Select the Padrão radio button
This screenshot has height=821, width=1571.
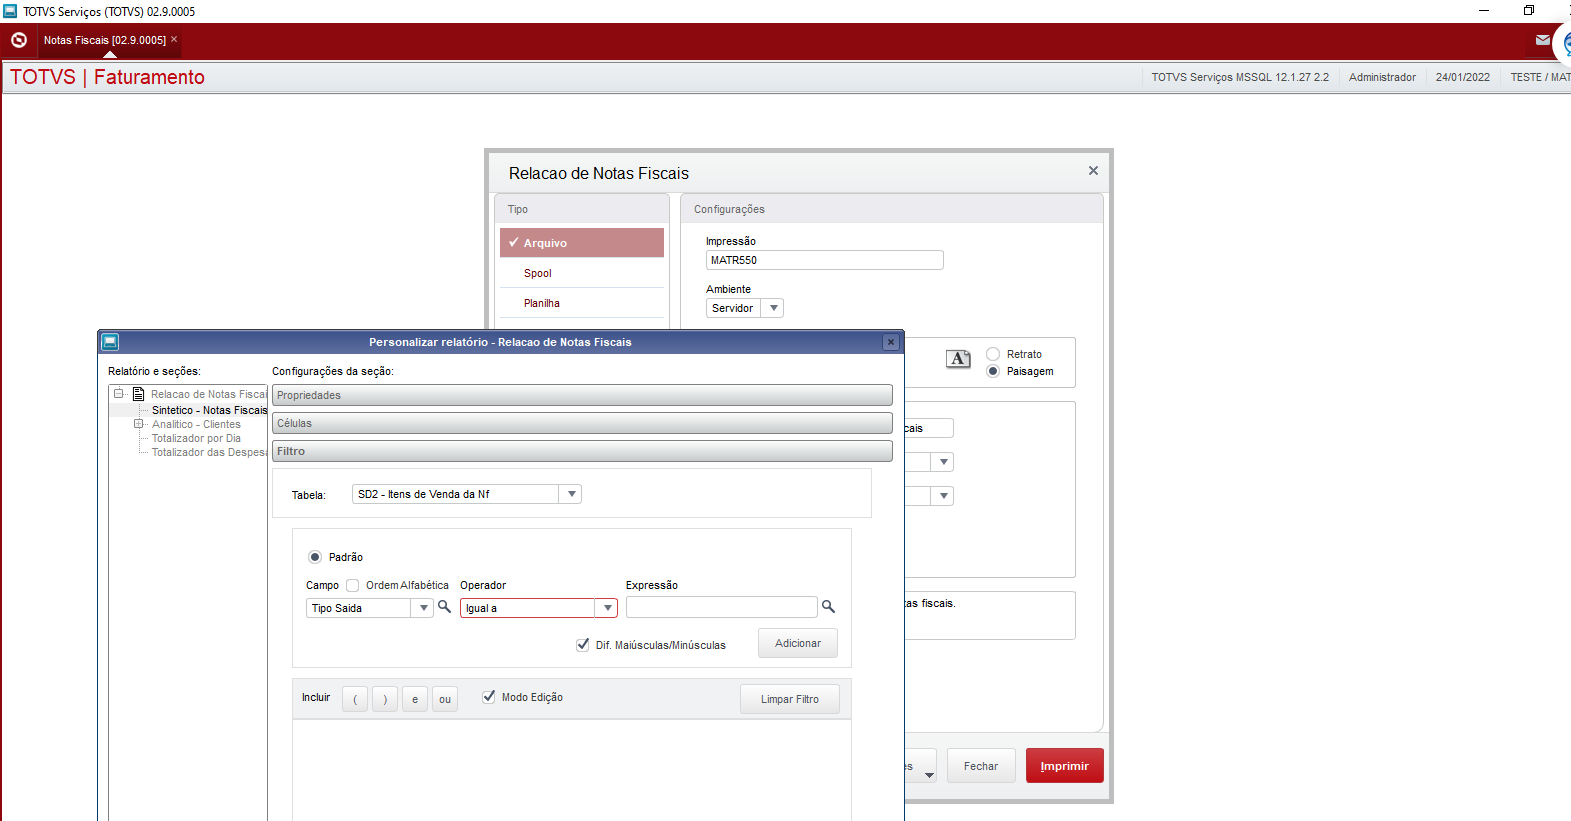pyautogui.click(x=315, y=557)
